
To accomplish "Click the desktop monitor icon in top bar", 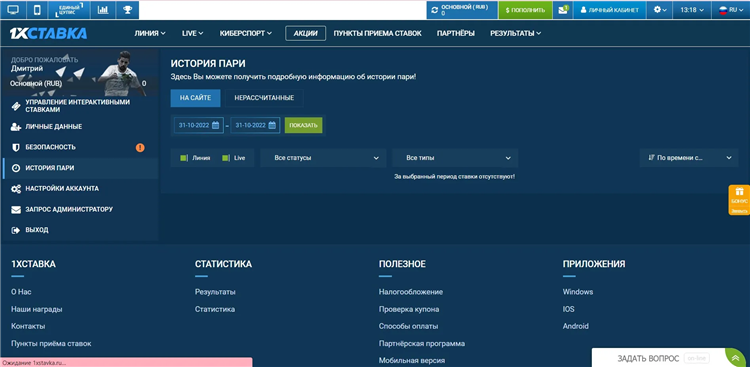I will [13, 10].
